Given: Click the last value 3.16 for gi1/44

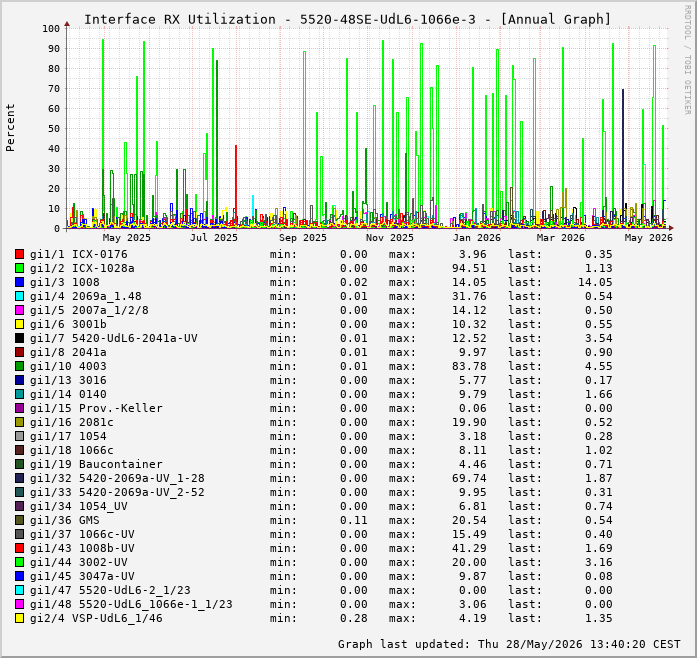Looking at the screenshot, I should pos(599,562).
